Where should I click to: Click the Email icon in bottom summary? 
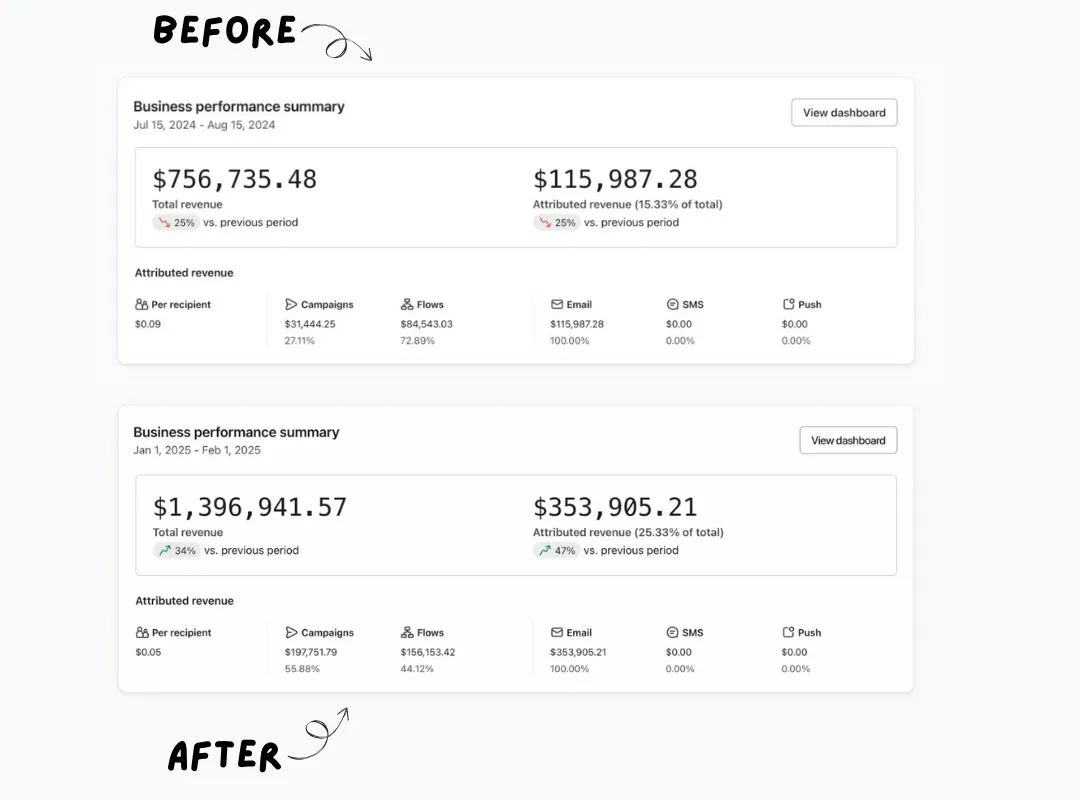[557, 632]
